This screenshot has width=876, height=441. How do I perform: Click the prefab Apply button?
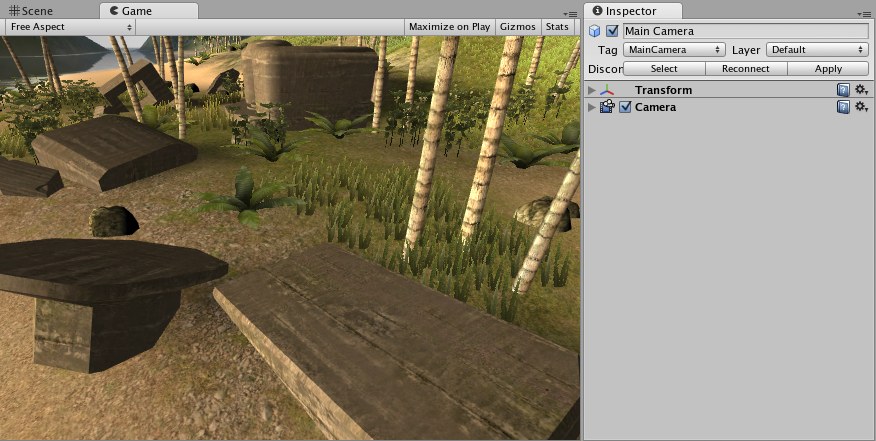click(828, 69)
